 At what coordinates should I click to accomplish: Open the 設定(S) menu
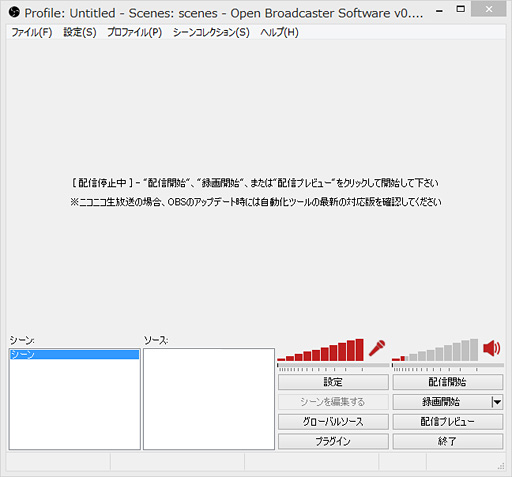[80, 32]
